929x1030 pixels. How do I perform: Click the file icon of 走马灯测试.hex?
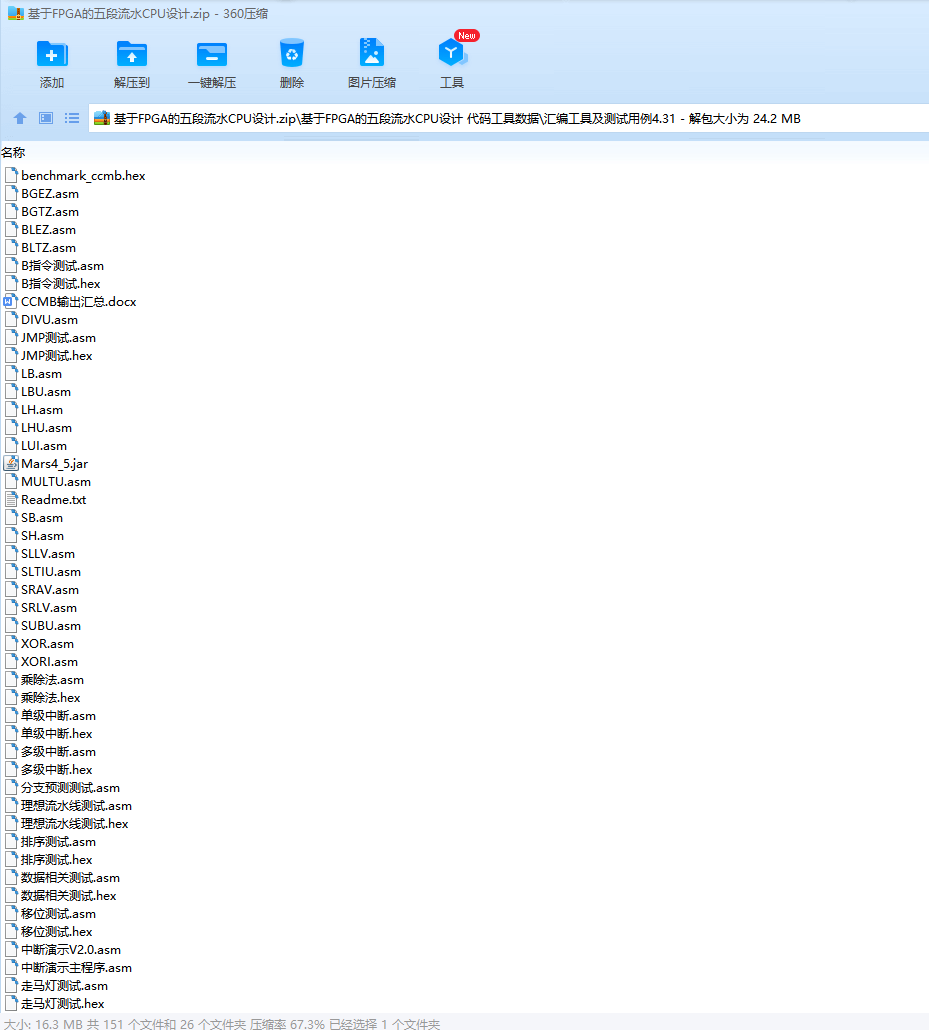point(11,1004)
